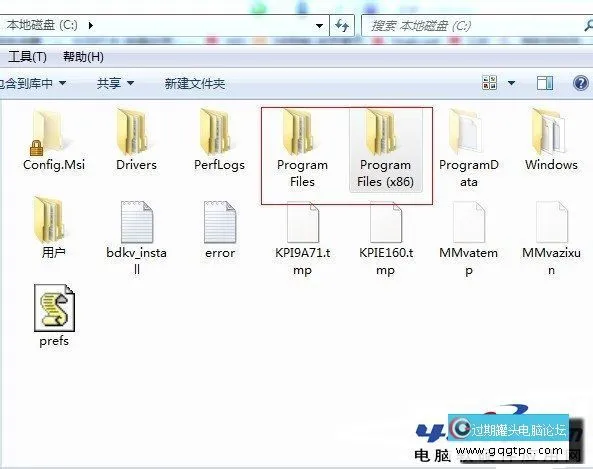This screenshot has width=593, height=469.
Task: Click the 'MMvazixun' file name
Action: point(551,261)
